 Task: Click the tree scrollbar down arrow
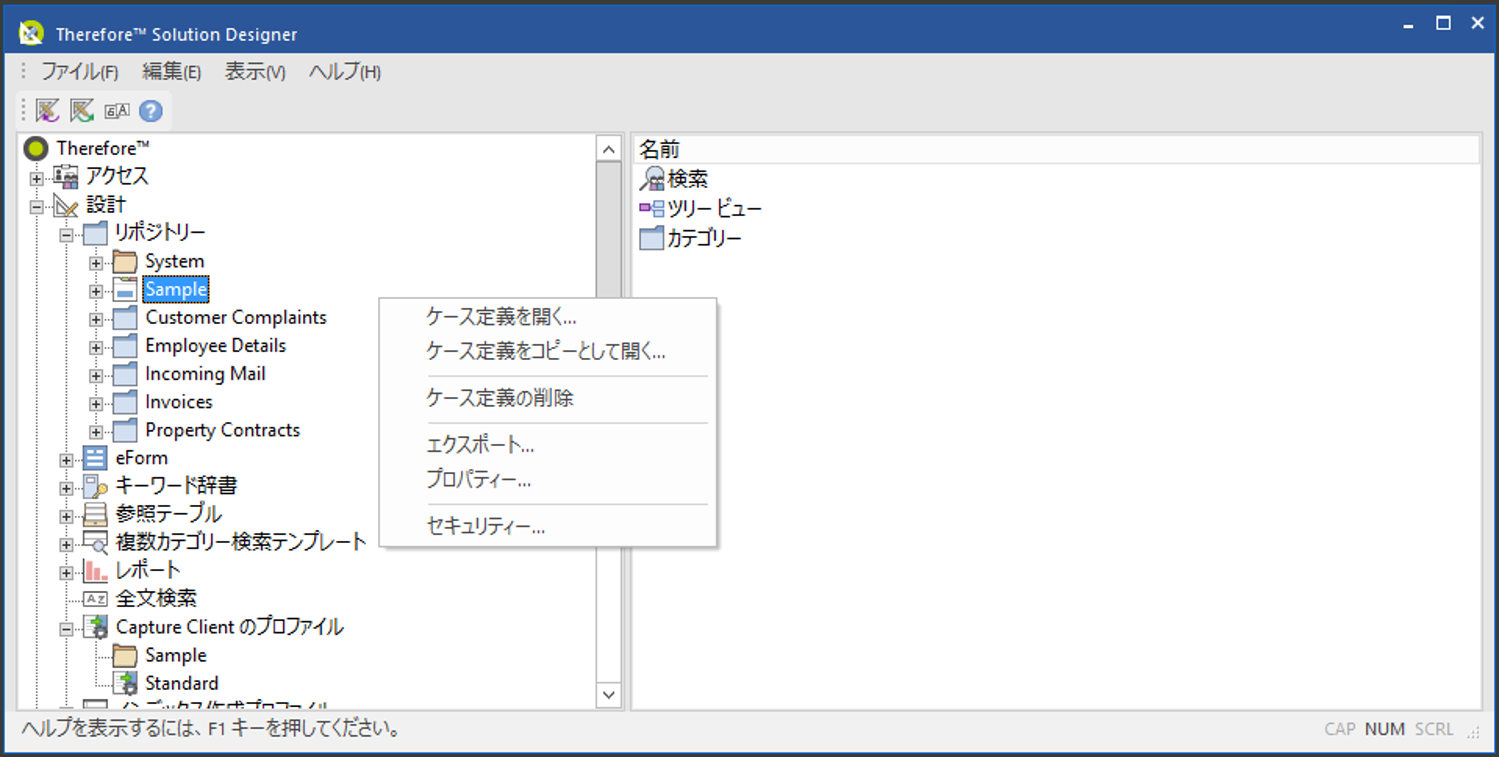pyautogui.click(x=608, y=694)
